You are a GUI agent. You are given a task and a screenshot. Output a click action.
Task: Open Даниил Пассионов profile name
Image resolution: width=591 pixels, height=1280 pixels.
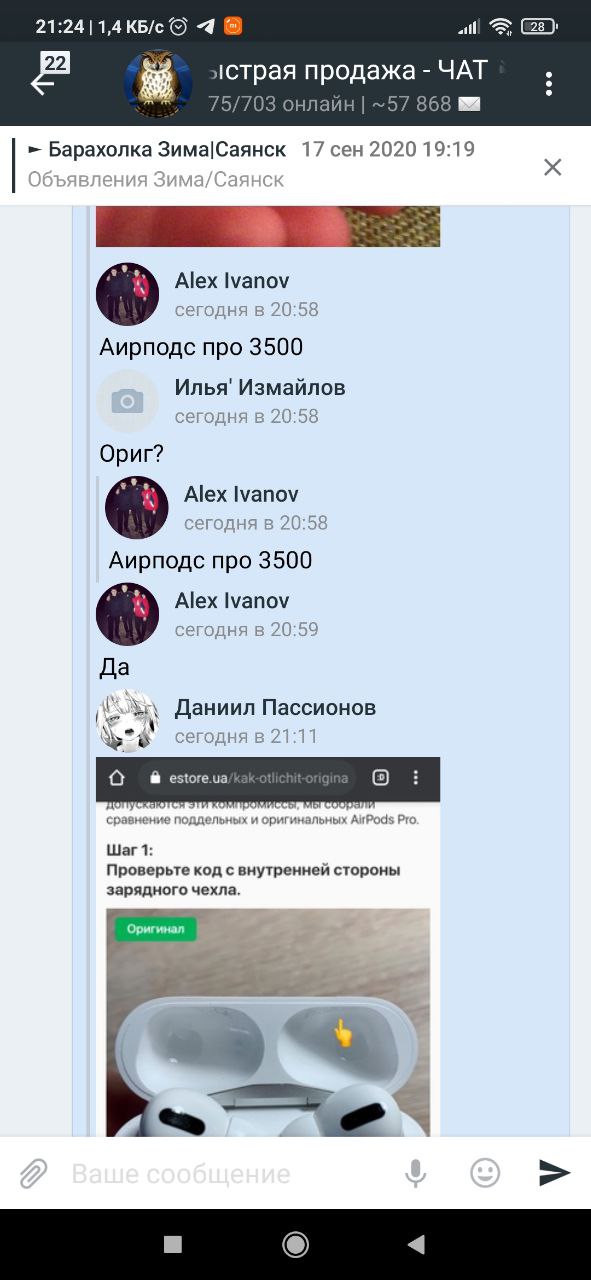275,708
